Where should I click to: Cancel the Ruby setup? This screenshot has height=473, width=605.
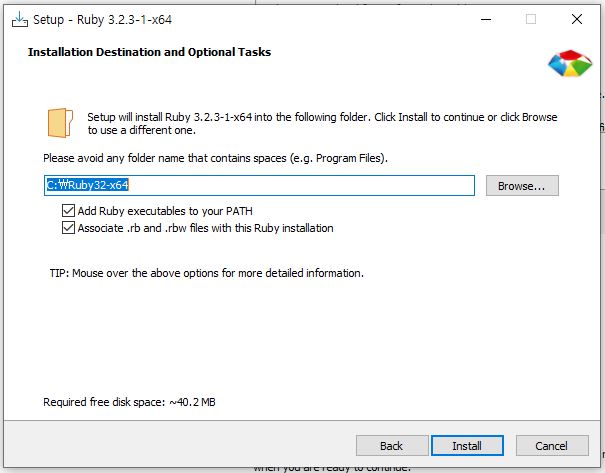point(552,446)
